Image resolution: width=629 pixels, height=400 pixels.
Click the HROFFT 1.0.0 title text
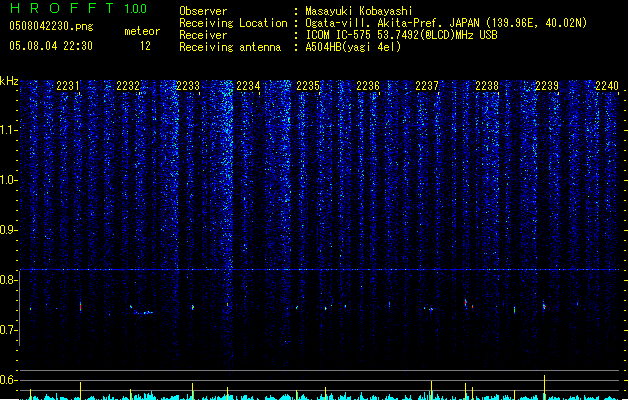[79, 8]
